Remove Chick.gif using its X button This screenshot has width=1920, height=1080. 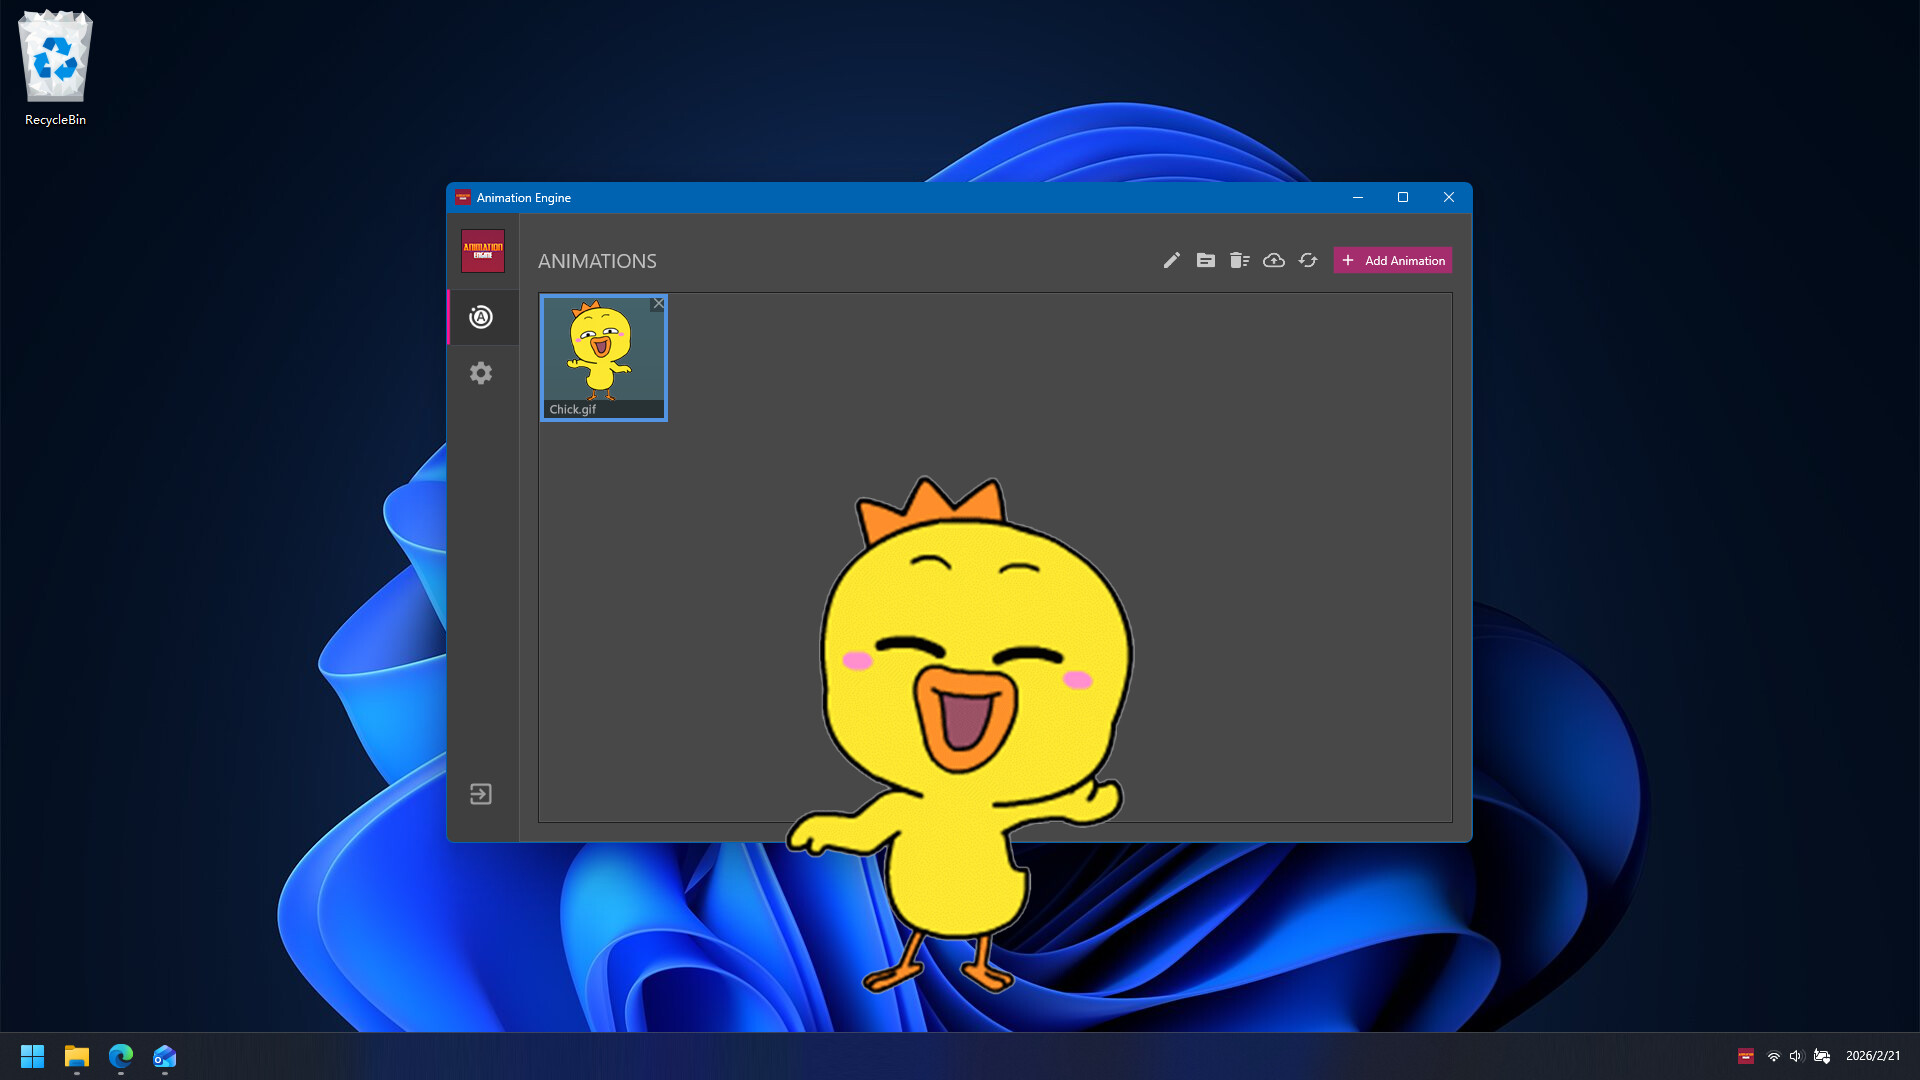coord(658,304)
